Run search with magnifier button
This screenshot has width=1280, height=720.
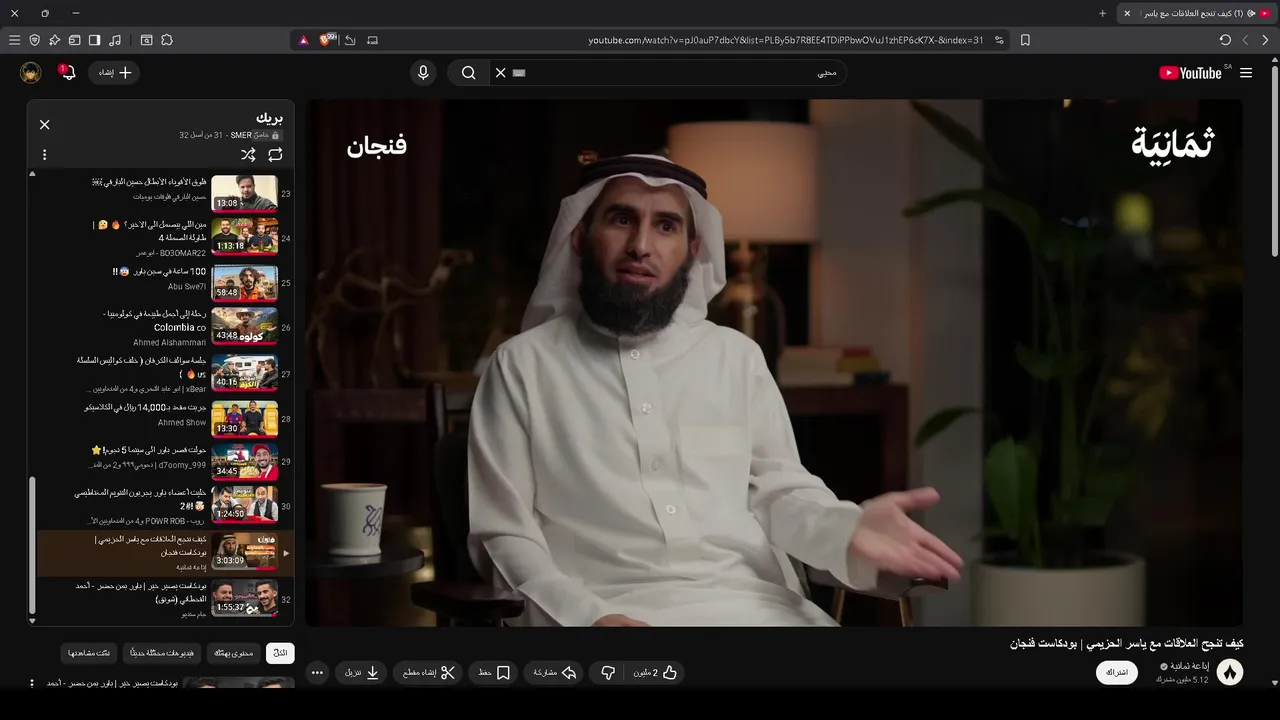468,73
